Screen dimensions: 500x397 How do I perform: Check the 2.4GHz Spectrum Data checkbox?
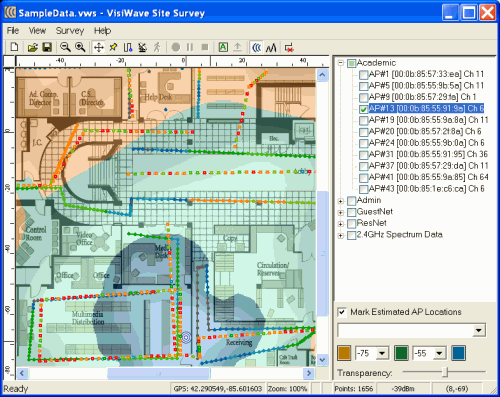pyautogui.click(x=351, y=235)
